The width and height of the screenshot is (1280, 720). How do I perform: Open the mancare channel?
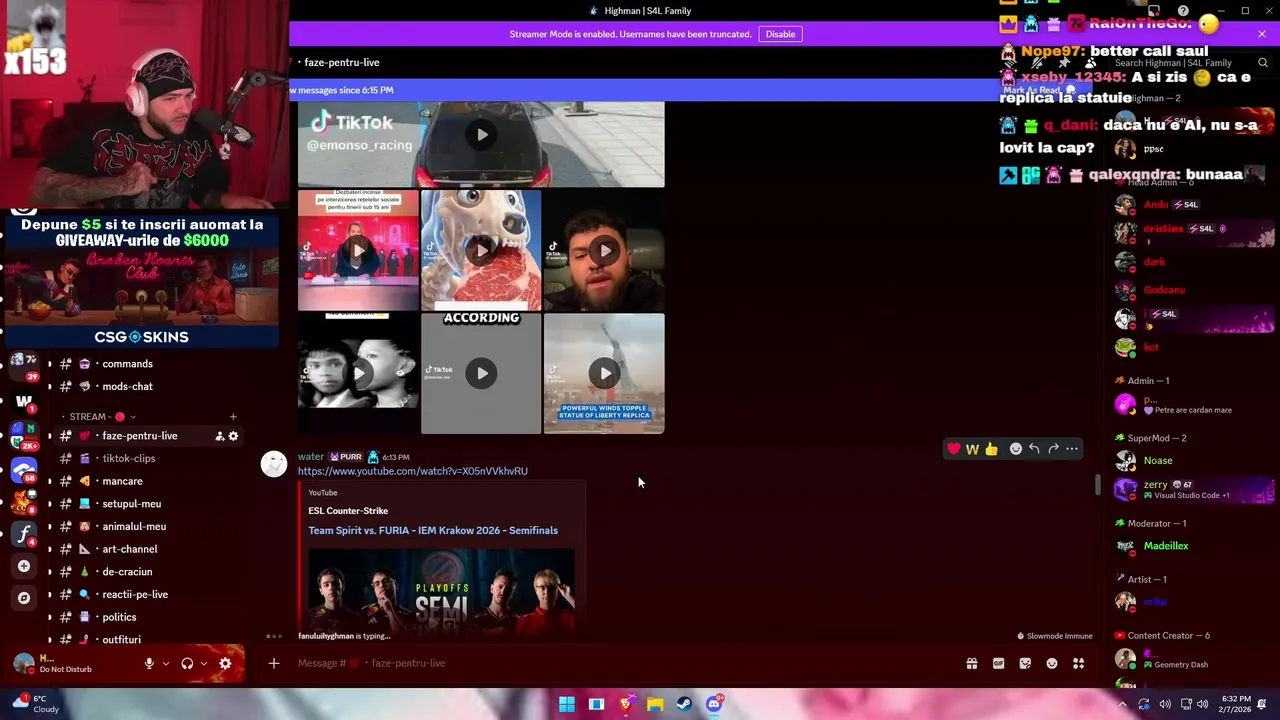coord(122,481)
